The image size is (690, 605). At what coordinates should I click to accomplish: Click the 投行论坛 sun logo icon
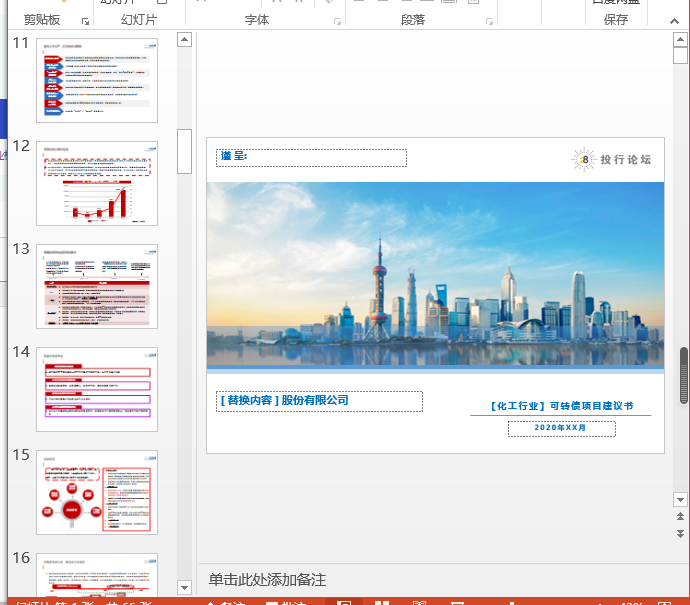coord(584,159)
